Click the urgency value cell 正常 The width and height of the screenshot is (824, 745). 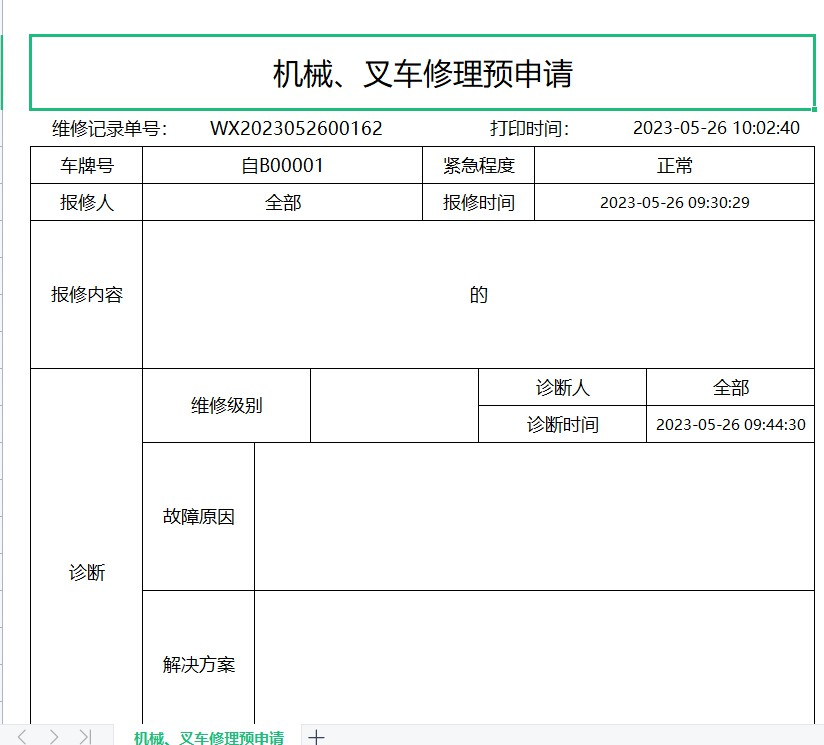click(x=674, y=165)
